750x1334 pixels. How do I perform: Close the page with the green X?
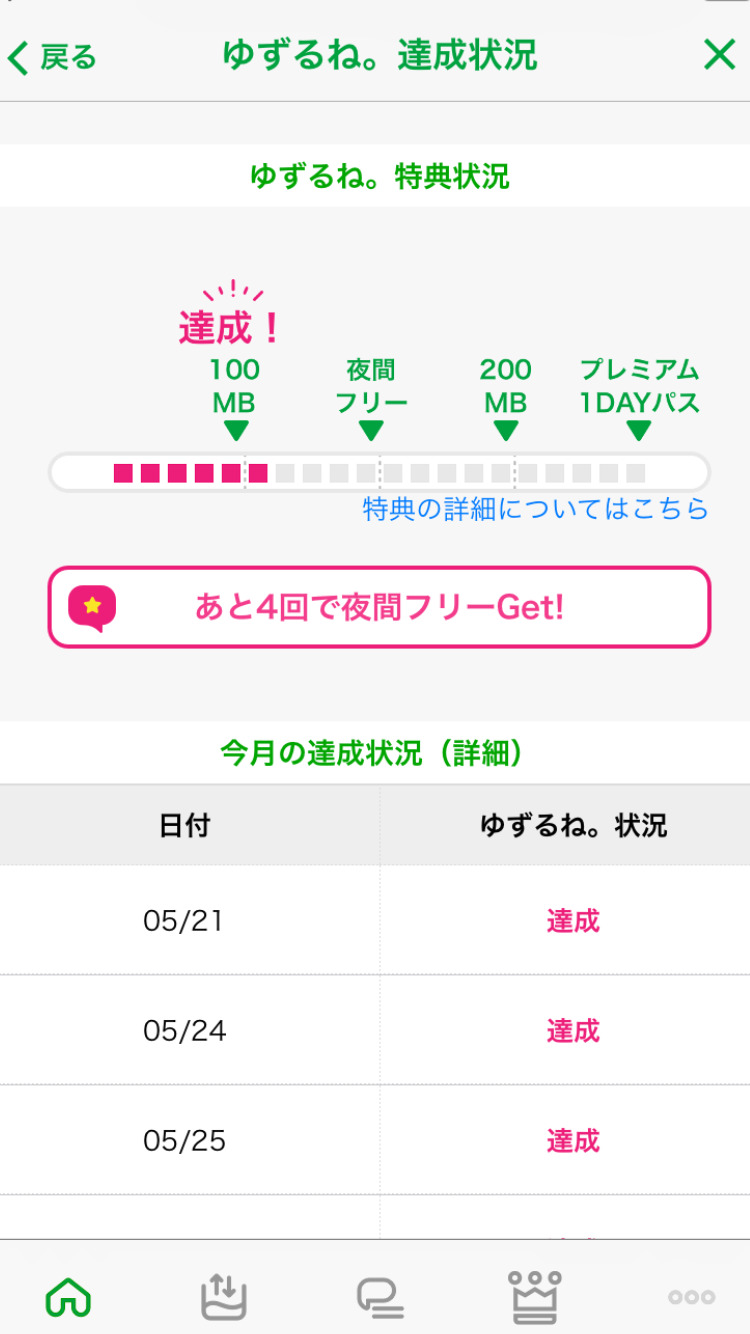719,56
